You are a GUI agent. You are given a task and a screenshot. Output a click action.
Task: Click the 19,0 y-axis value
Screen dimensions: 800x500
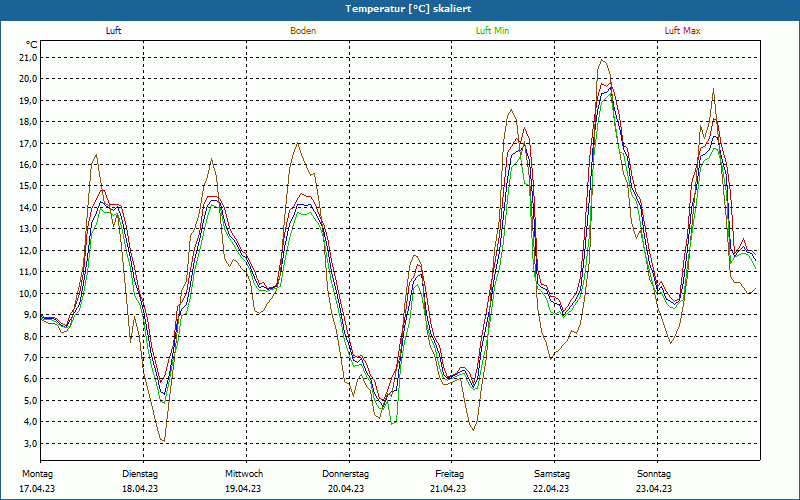click(x=28, y=101)
